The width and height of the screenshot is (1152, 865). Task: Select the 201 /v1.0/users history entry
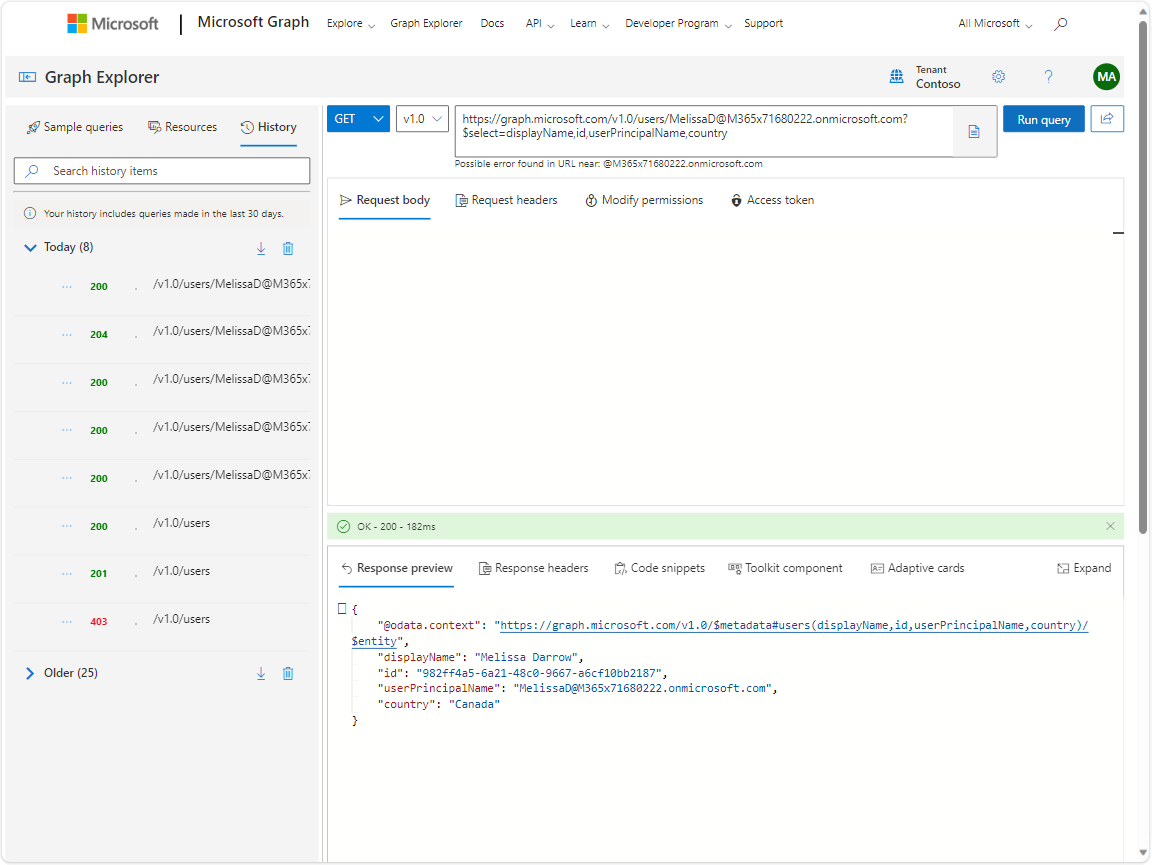[x=162, y=572]
